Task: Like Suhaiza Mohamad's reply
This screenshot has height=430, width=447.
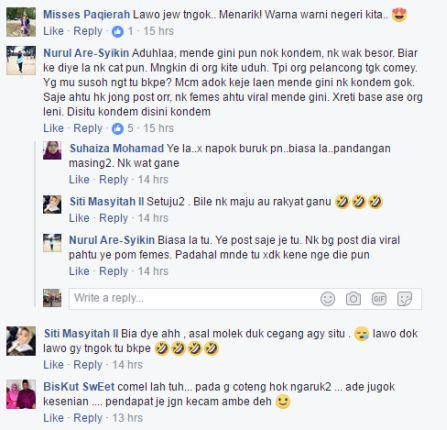Action: 79,180
